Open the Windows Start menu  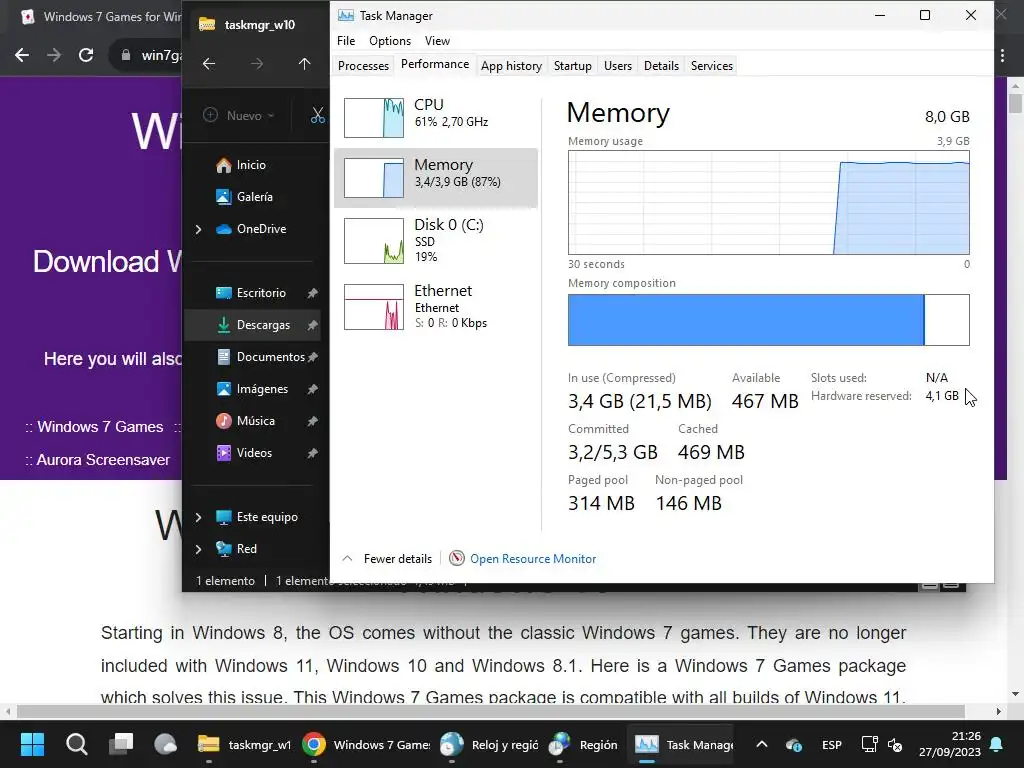click(32, 744)
